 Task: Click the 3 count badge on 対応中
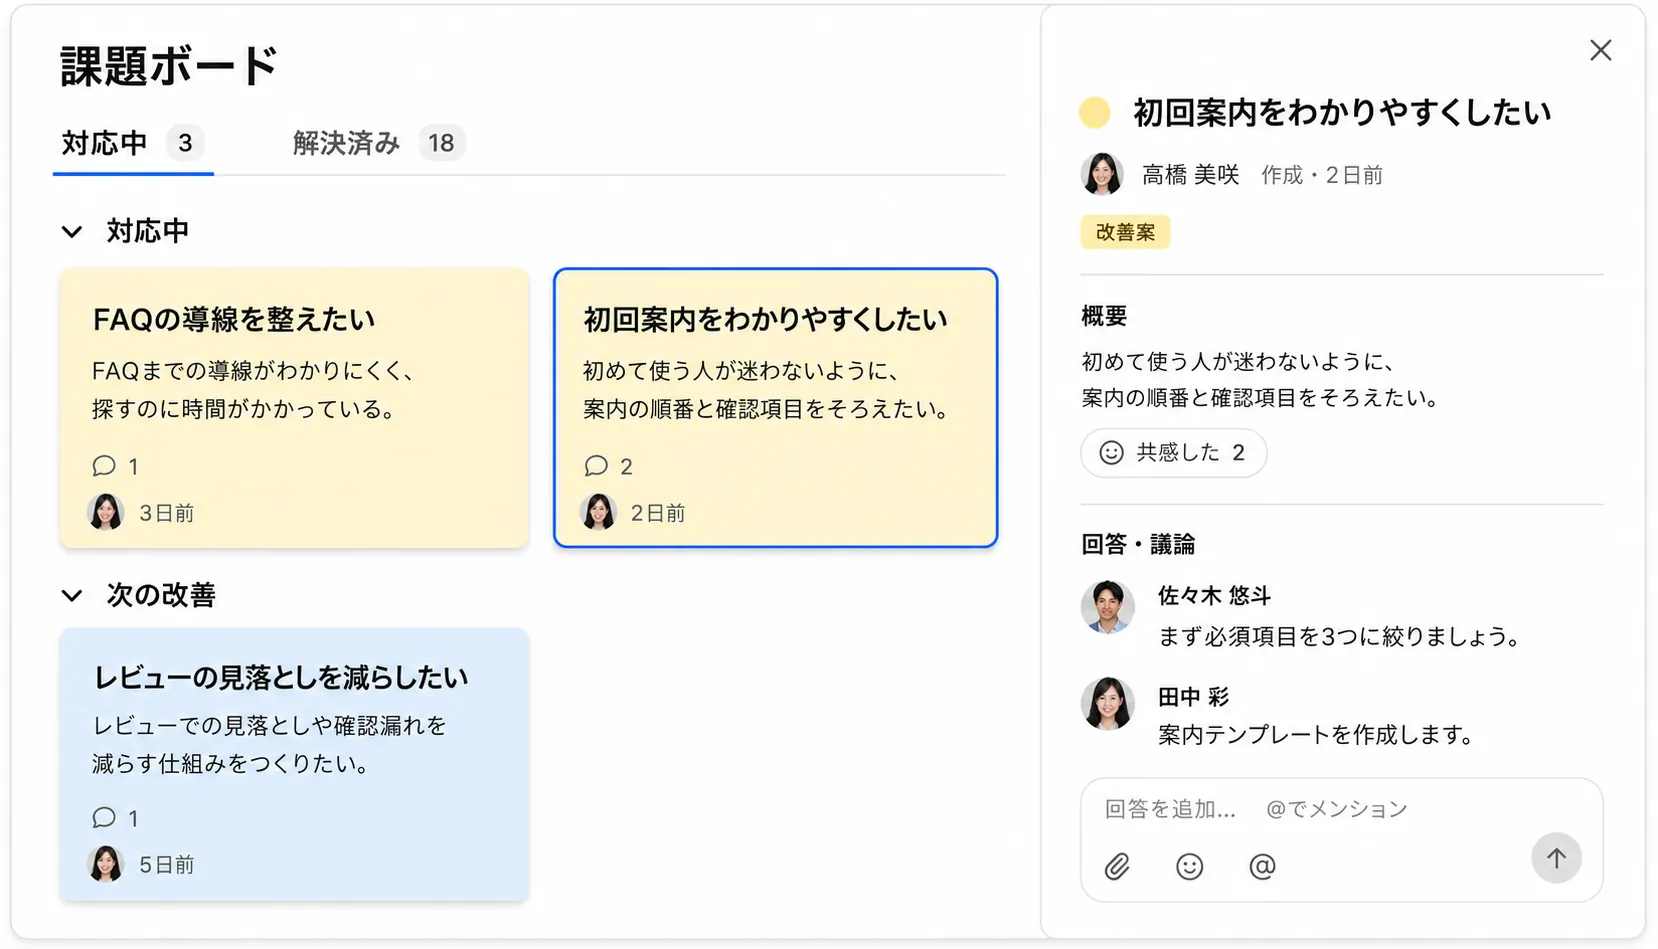[185, 144]
